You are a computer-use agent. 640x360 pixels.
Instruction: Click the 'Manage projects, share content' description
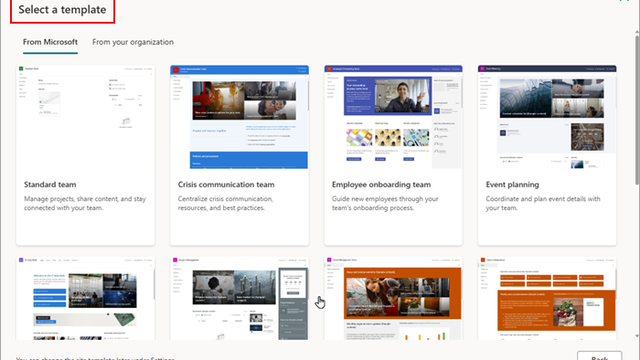[x=85, y=203]
